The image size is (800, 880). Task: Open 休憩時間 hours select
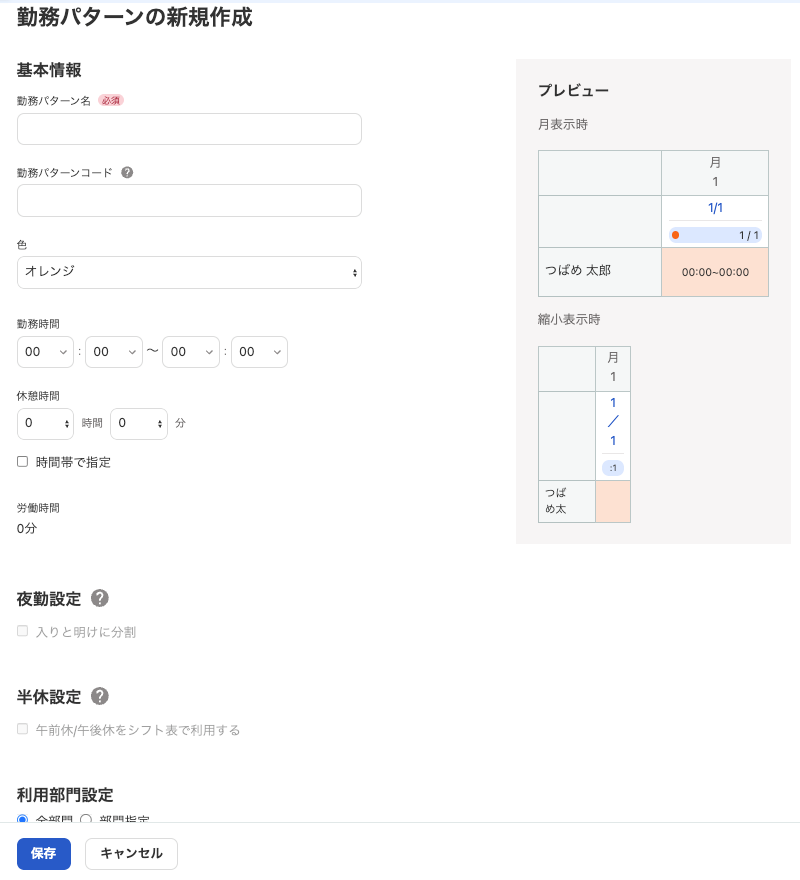[45, 423]
